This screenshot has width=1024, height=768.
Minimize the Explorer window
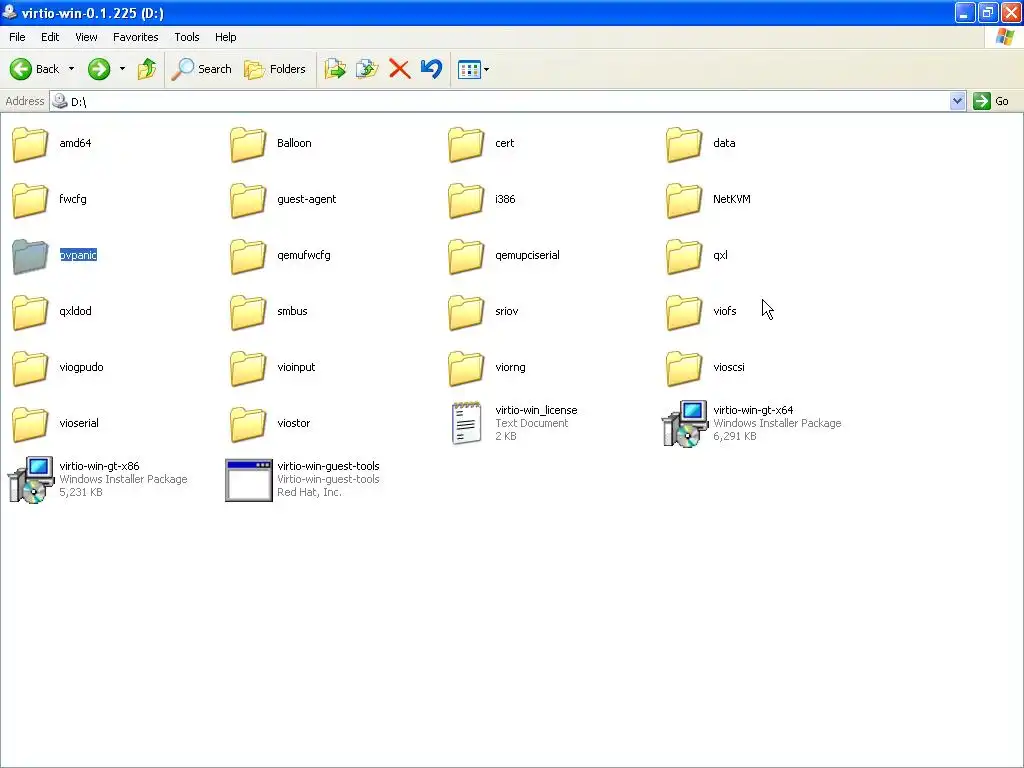[x=965, y=12]
